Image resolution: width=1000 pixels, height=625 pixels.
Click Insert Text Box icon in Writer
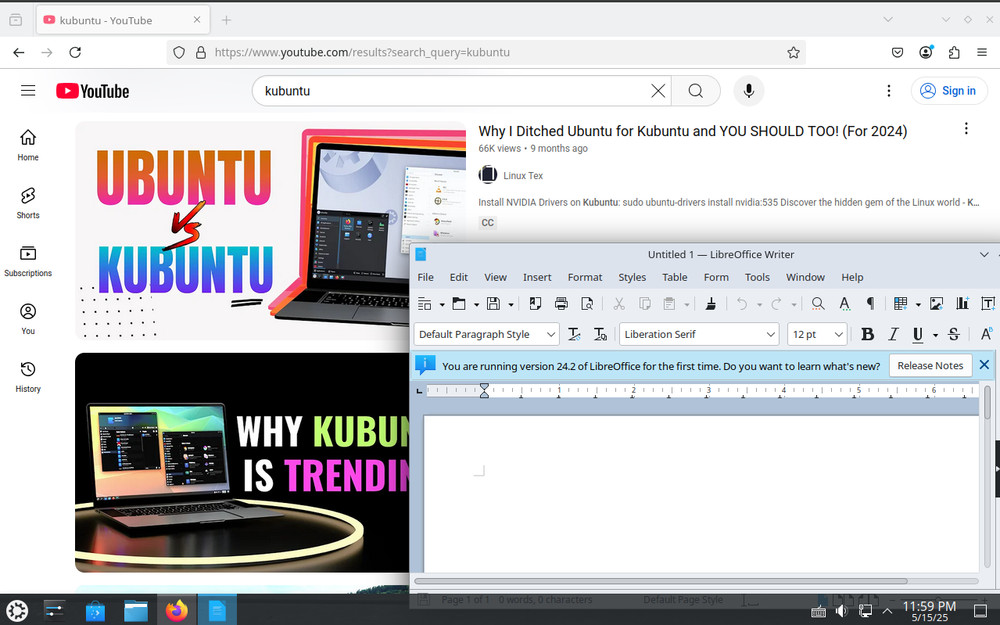tap(988, 304)
